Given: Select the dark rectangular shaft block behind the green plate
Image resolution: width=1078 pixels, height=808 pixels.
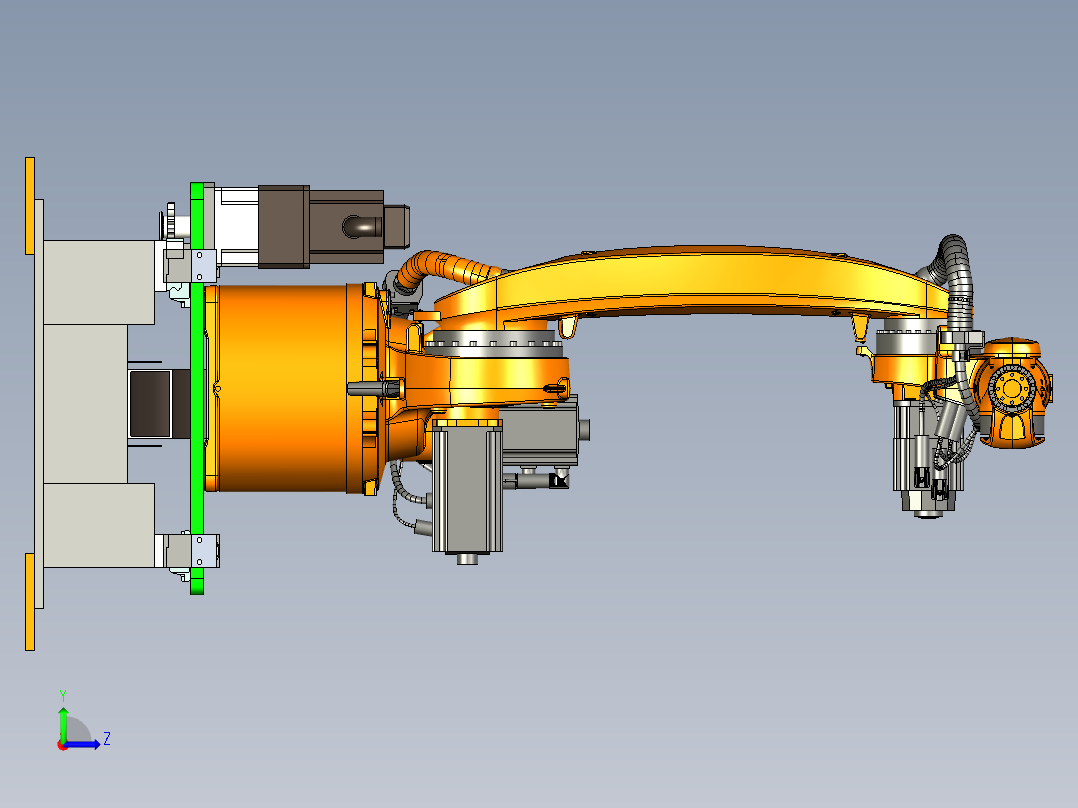Looking at the screenshot, I should tap(159, 403).
